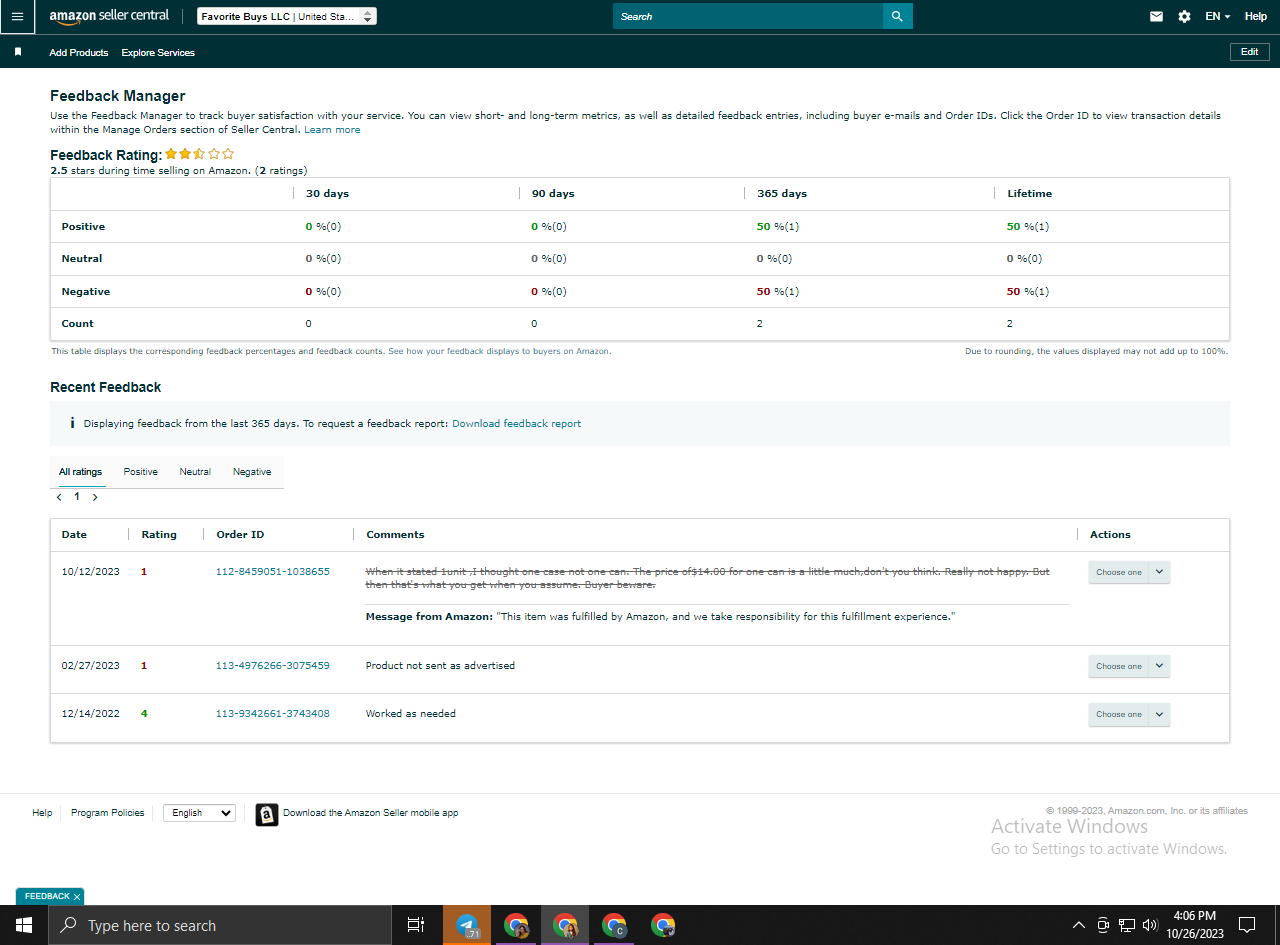This screenshot has width=1280, height=945.
Task: Open the English language selector in footer
Action: [x=199, y=813]
